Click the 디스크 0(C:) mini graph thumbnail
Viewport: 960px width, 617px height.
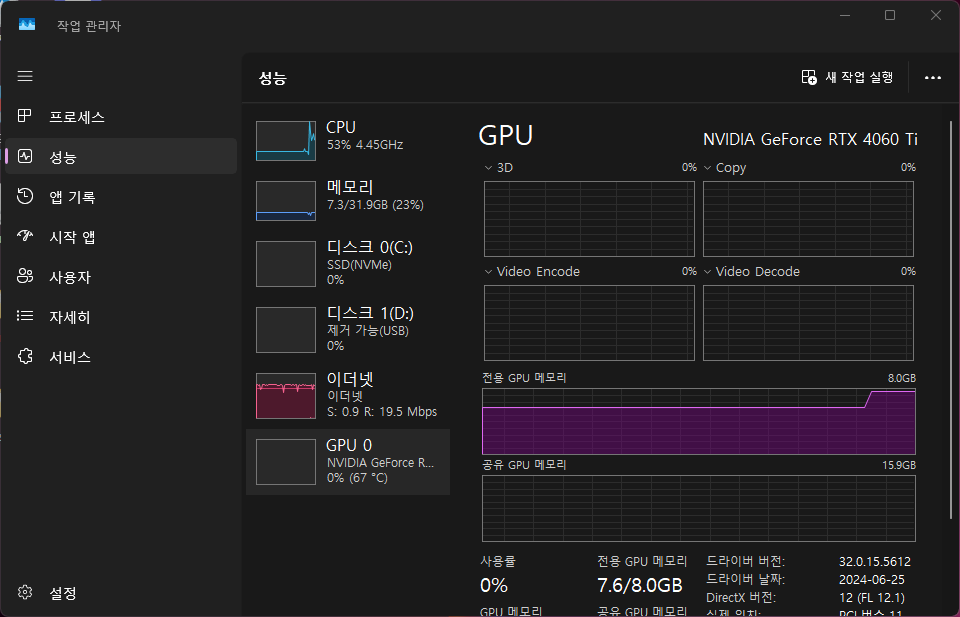click(x=286, y=264)
